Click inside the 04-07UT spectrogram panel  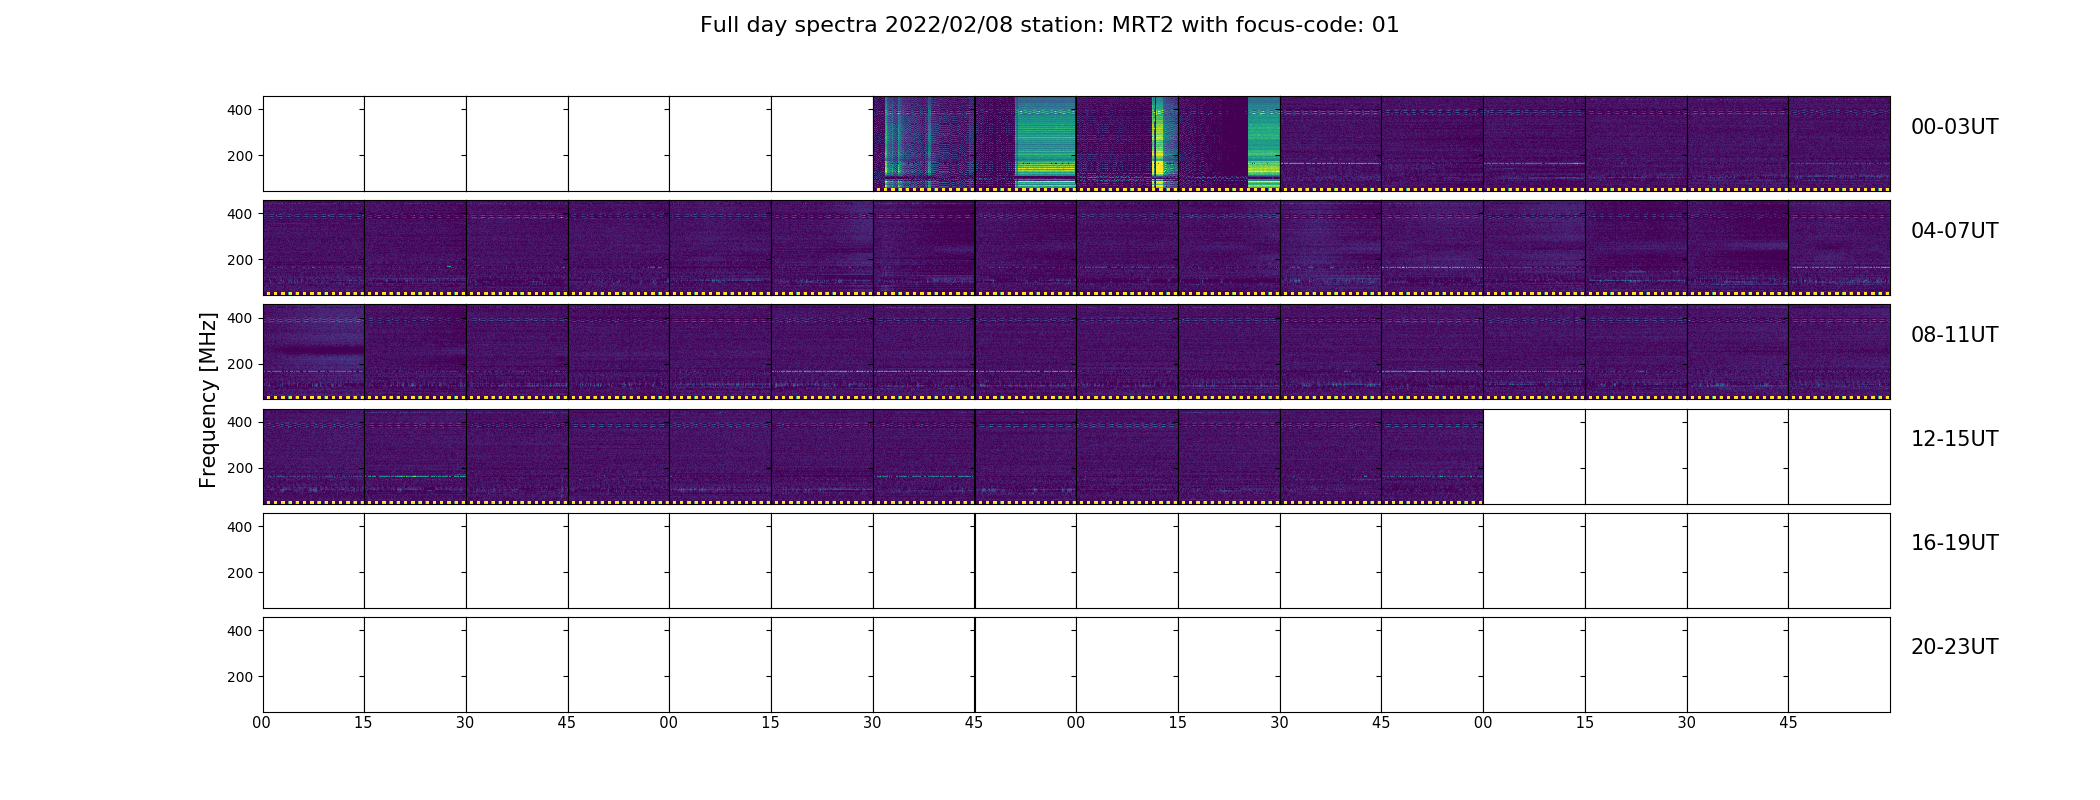(1076, 248)
